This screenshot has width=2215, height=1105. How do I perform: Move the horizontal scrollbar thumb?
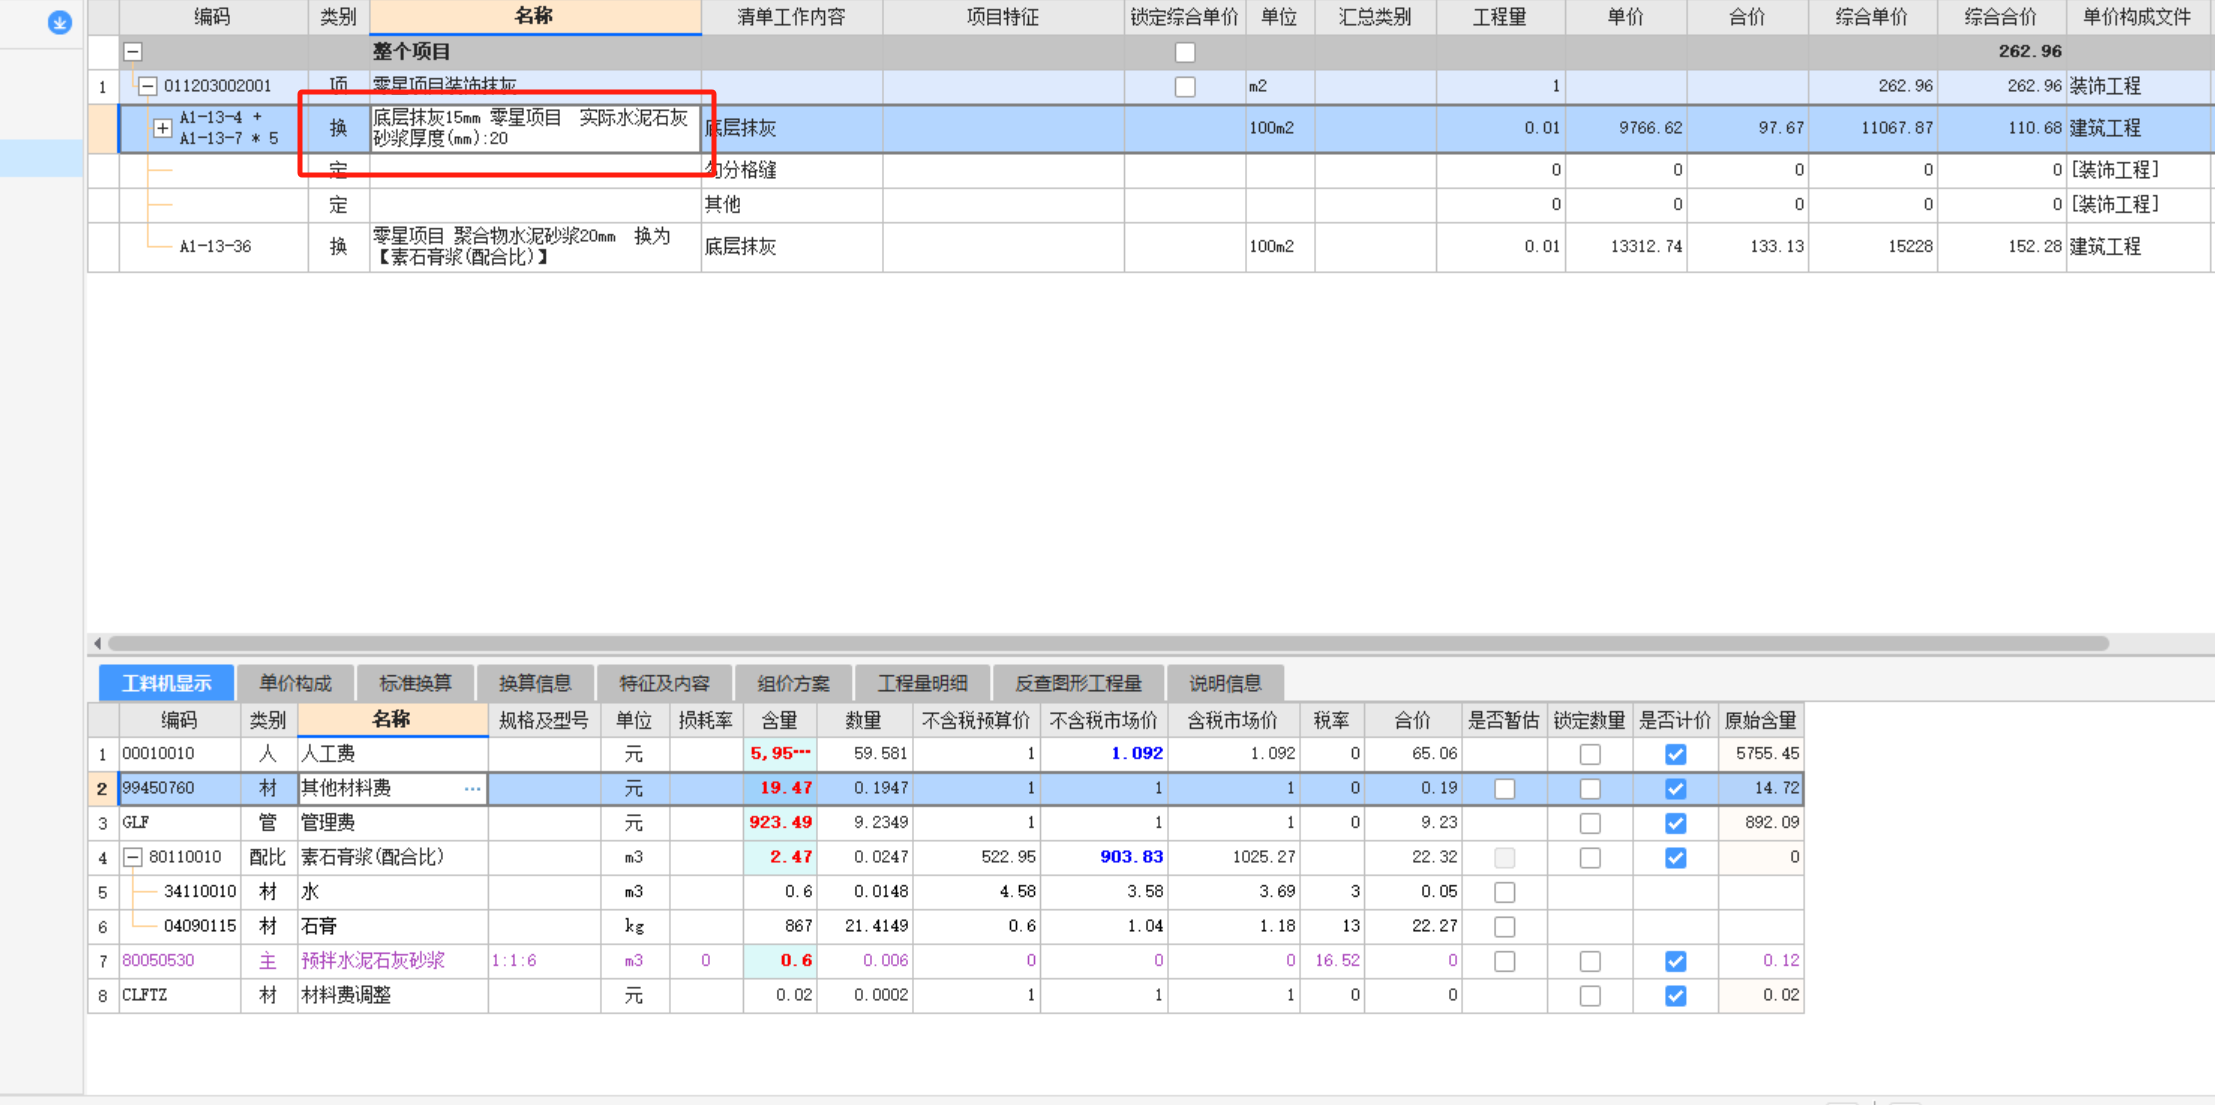point(1108,643)
